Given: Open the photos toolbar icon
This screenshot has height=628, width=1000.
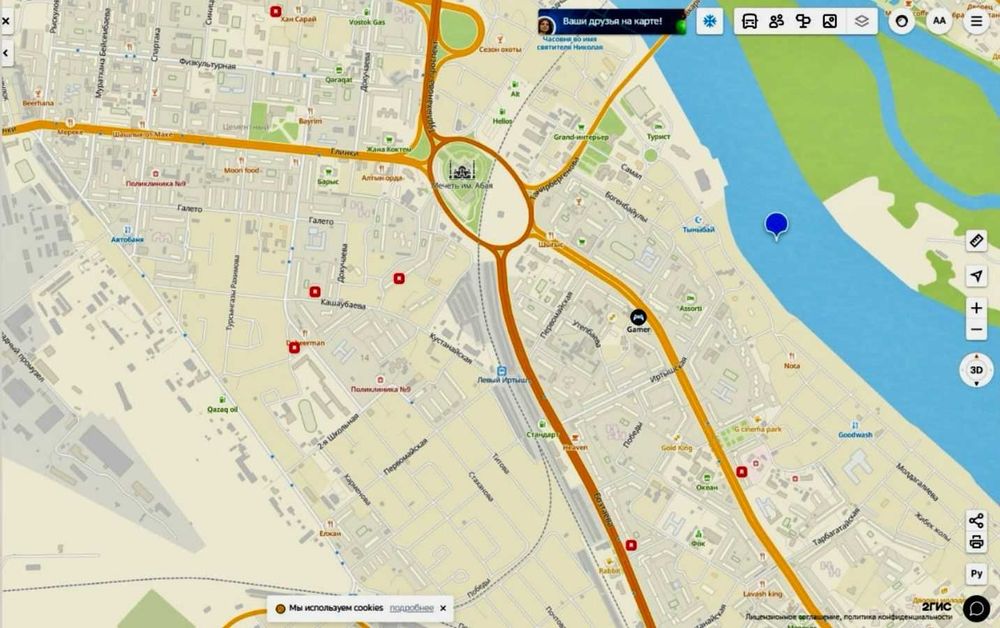Looking at the screenshot, I should click(830, 22).
